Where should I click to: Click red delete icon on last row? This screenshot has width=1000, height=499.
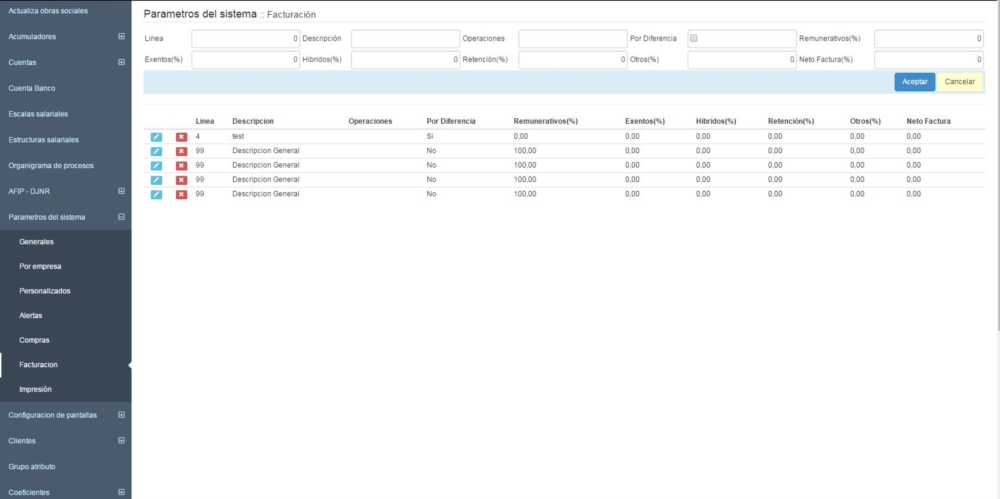[181, 194]
